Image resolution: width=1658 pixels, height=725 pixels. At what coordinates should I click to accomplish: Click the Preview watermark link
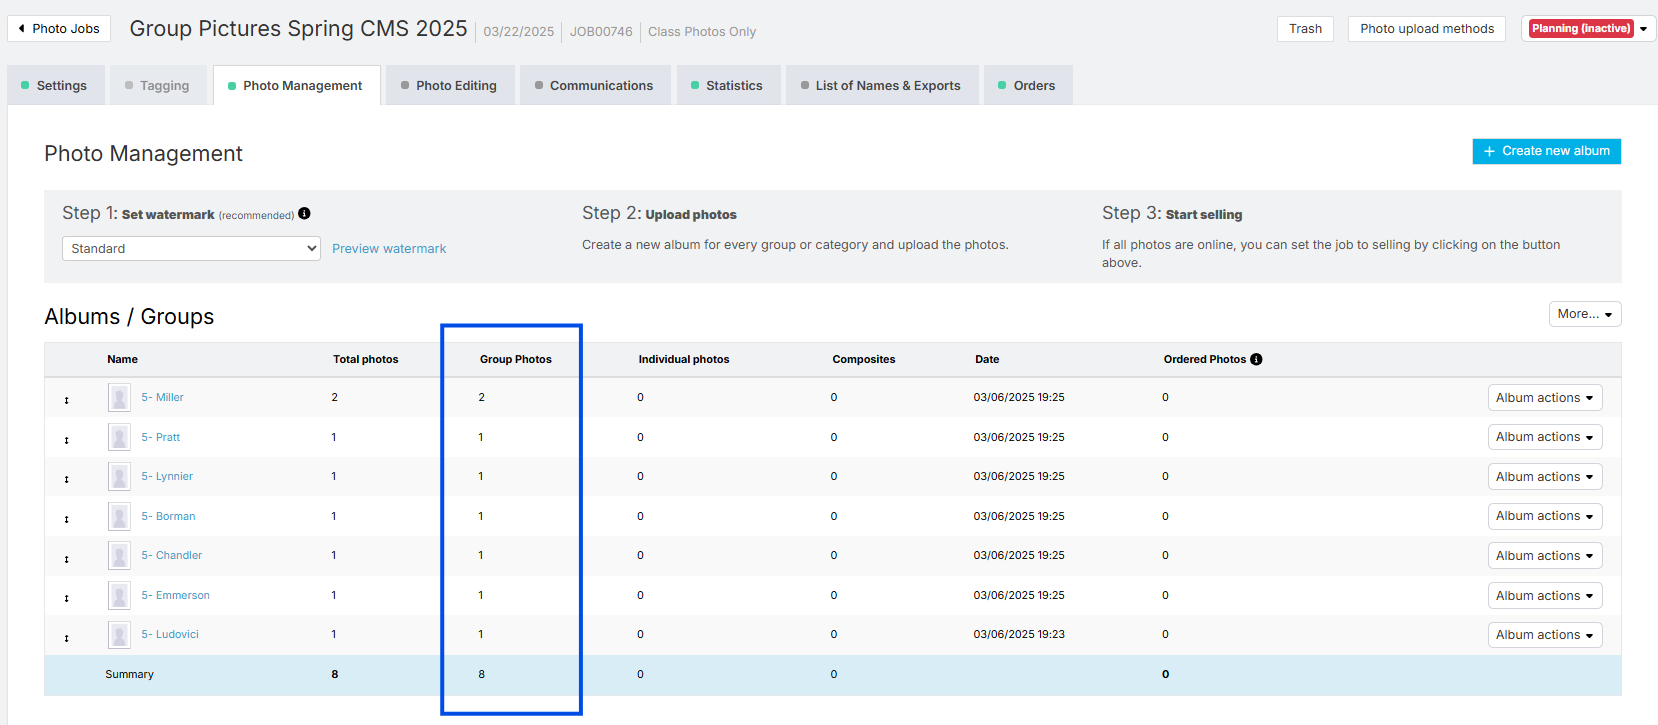pyautogui.click(x=389, y=249)
